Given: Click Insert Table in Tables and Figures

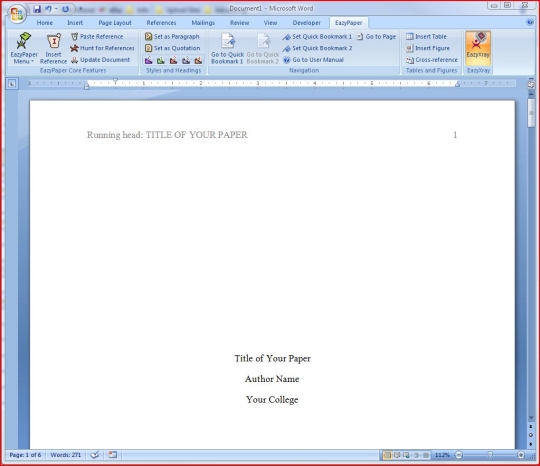Looking at the screenshot, I should click(x=426, y=37).
